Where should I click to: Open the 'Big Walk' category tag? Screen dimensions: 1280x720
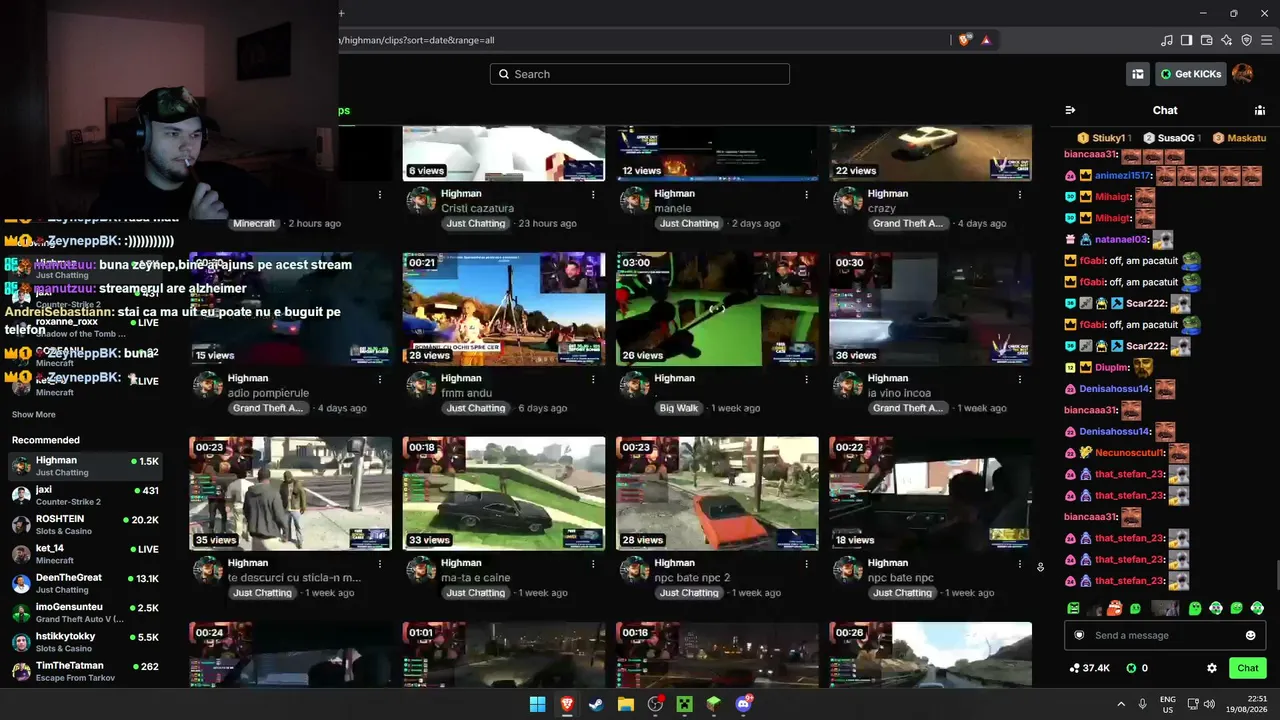click(679, 408)
